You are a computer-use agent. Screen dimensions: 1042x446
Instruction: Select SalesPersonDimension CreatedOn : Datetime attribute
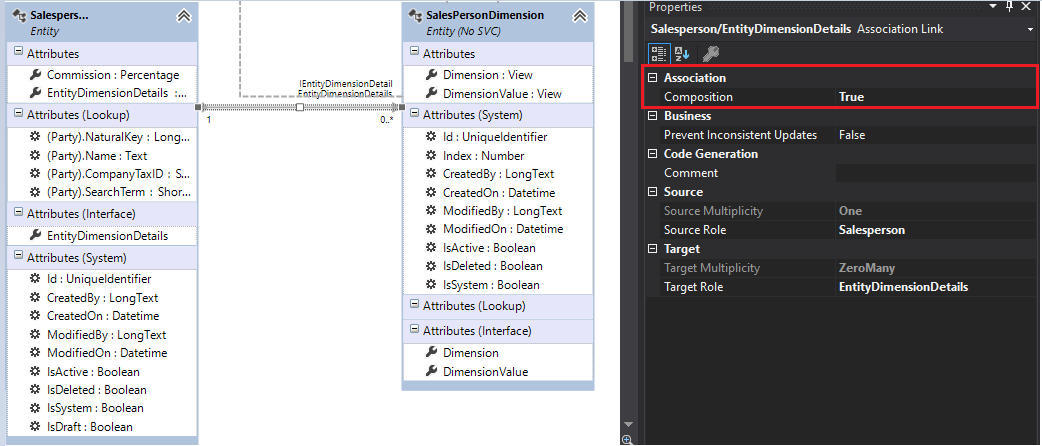pyautogui.click(x=498, y=193)
